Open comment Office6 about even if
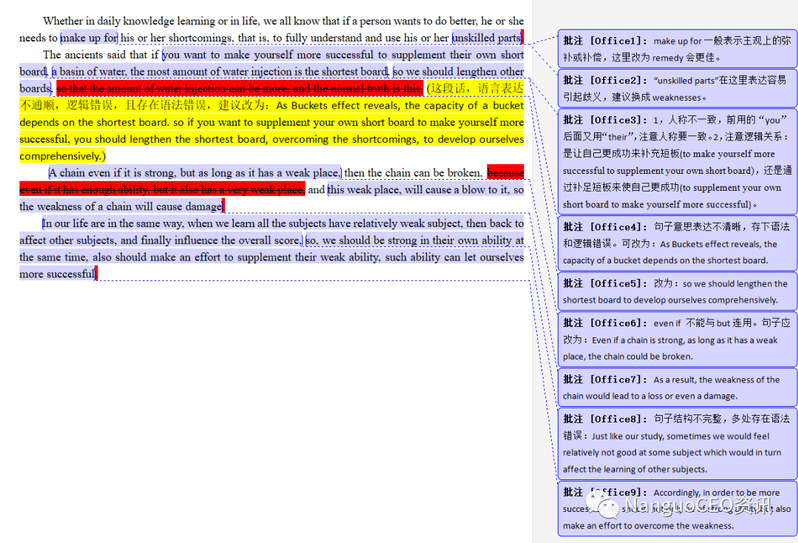Viewport: 798px width, 543px height. click(677, 339)
